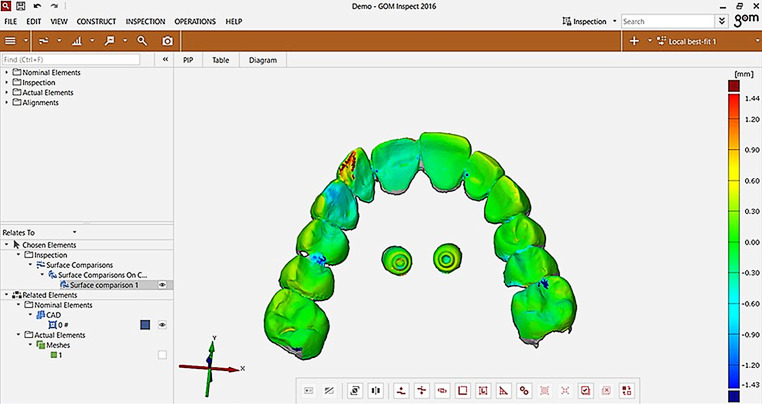The width and height of the screenshot is (762, 404).
Task: Click the save disk icon in title bar
Action: (x=21, y=6)
